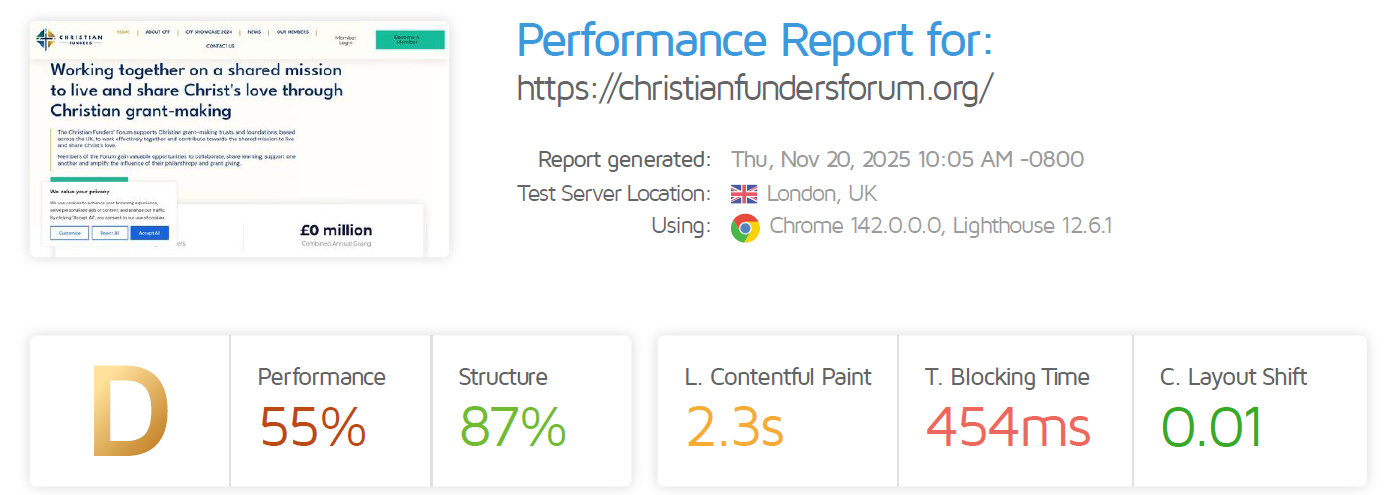1397x495 pixels.
Task: Click the Structure 87% score
Action: (512, 427)
